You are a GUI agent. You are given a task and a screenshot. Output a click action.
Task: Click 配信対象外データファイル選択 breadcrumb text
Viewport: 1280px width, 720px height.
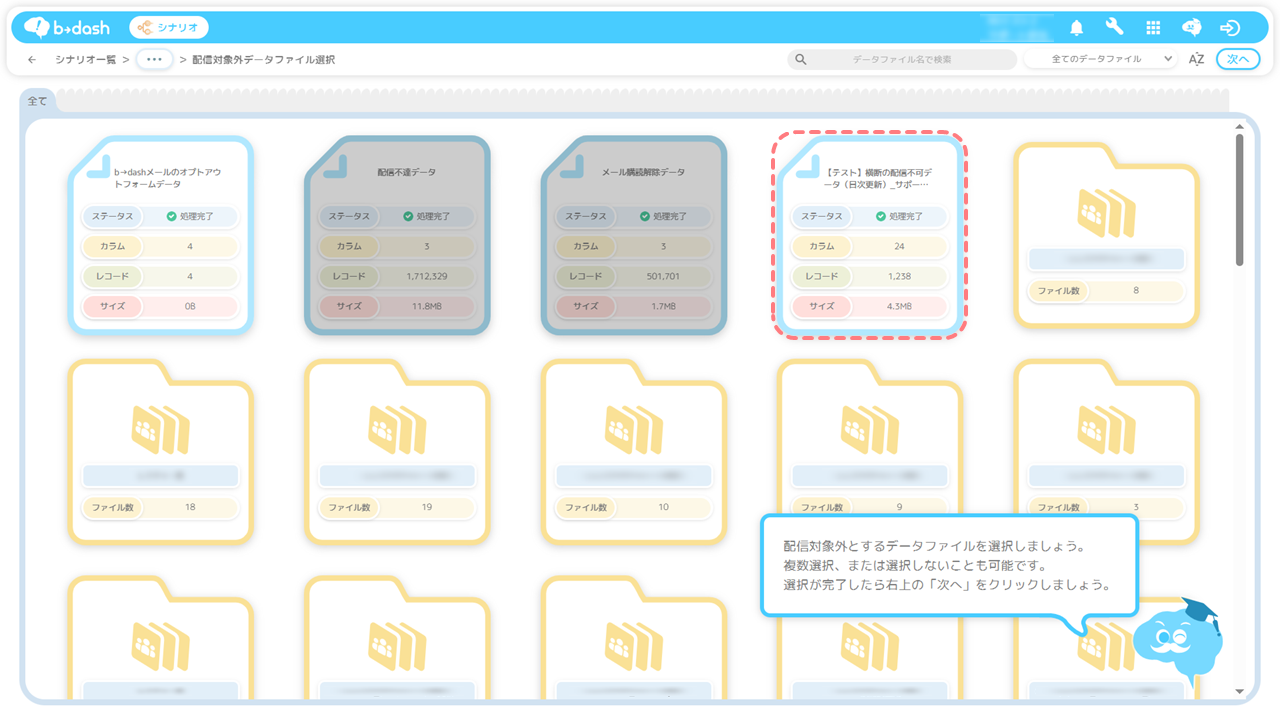click(x=264, y=59)
